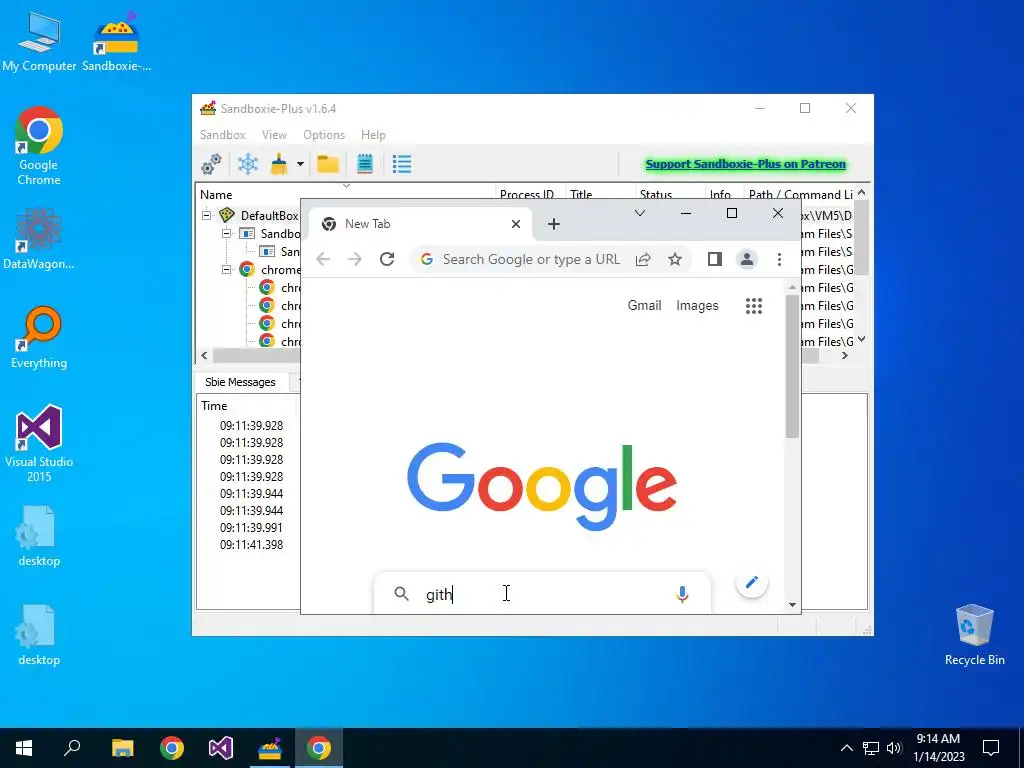Open Chrome tab search chevron
Image resolution: width=1024 pixels, height=768 pixels.
click(x=640, y=213)
